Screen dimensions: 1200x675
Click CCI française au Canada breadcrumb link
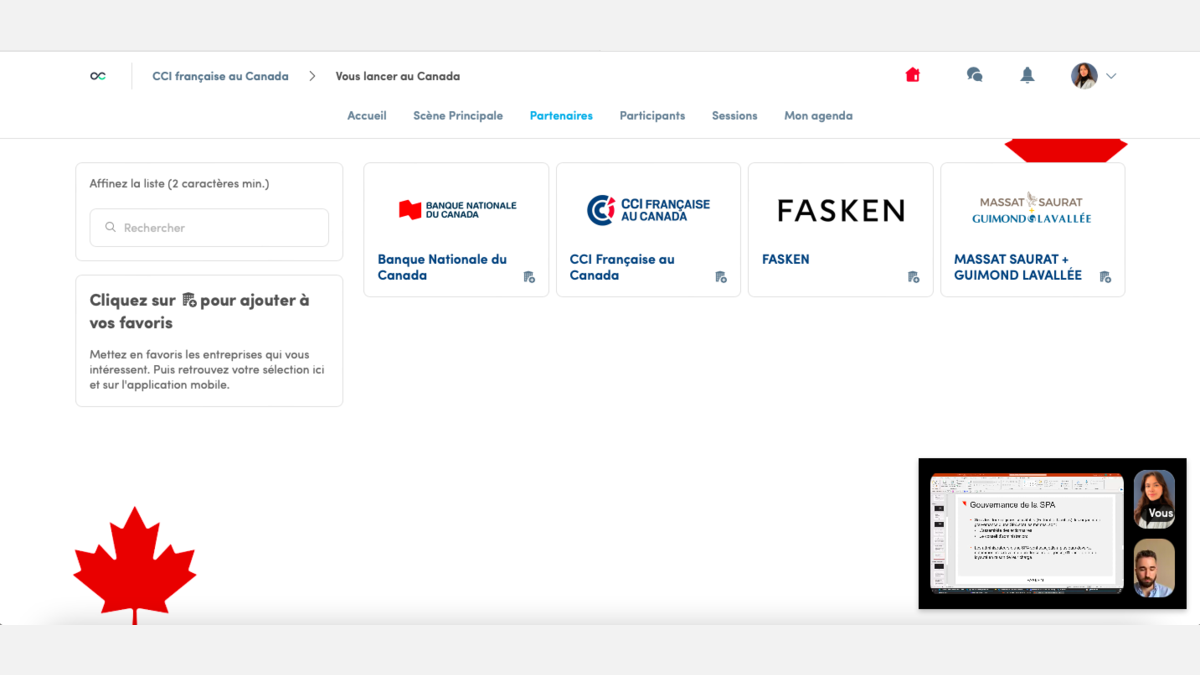pos(220,76)
